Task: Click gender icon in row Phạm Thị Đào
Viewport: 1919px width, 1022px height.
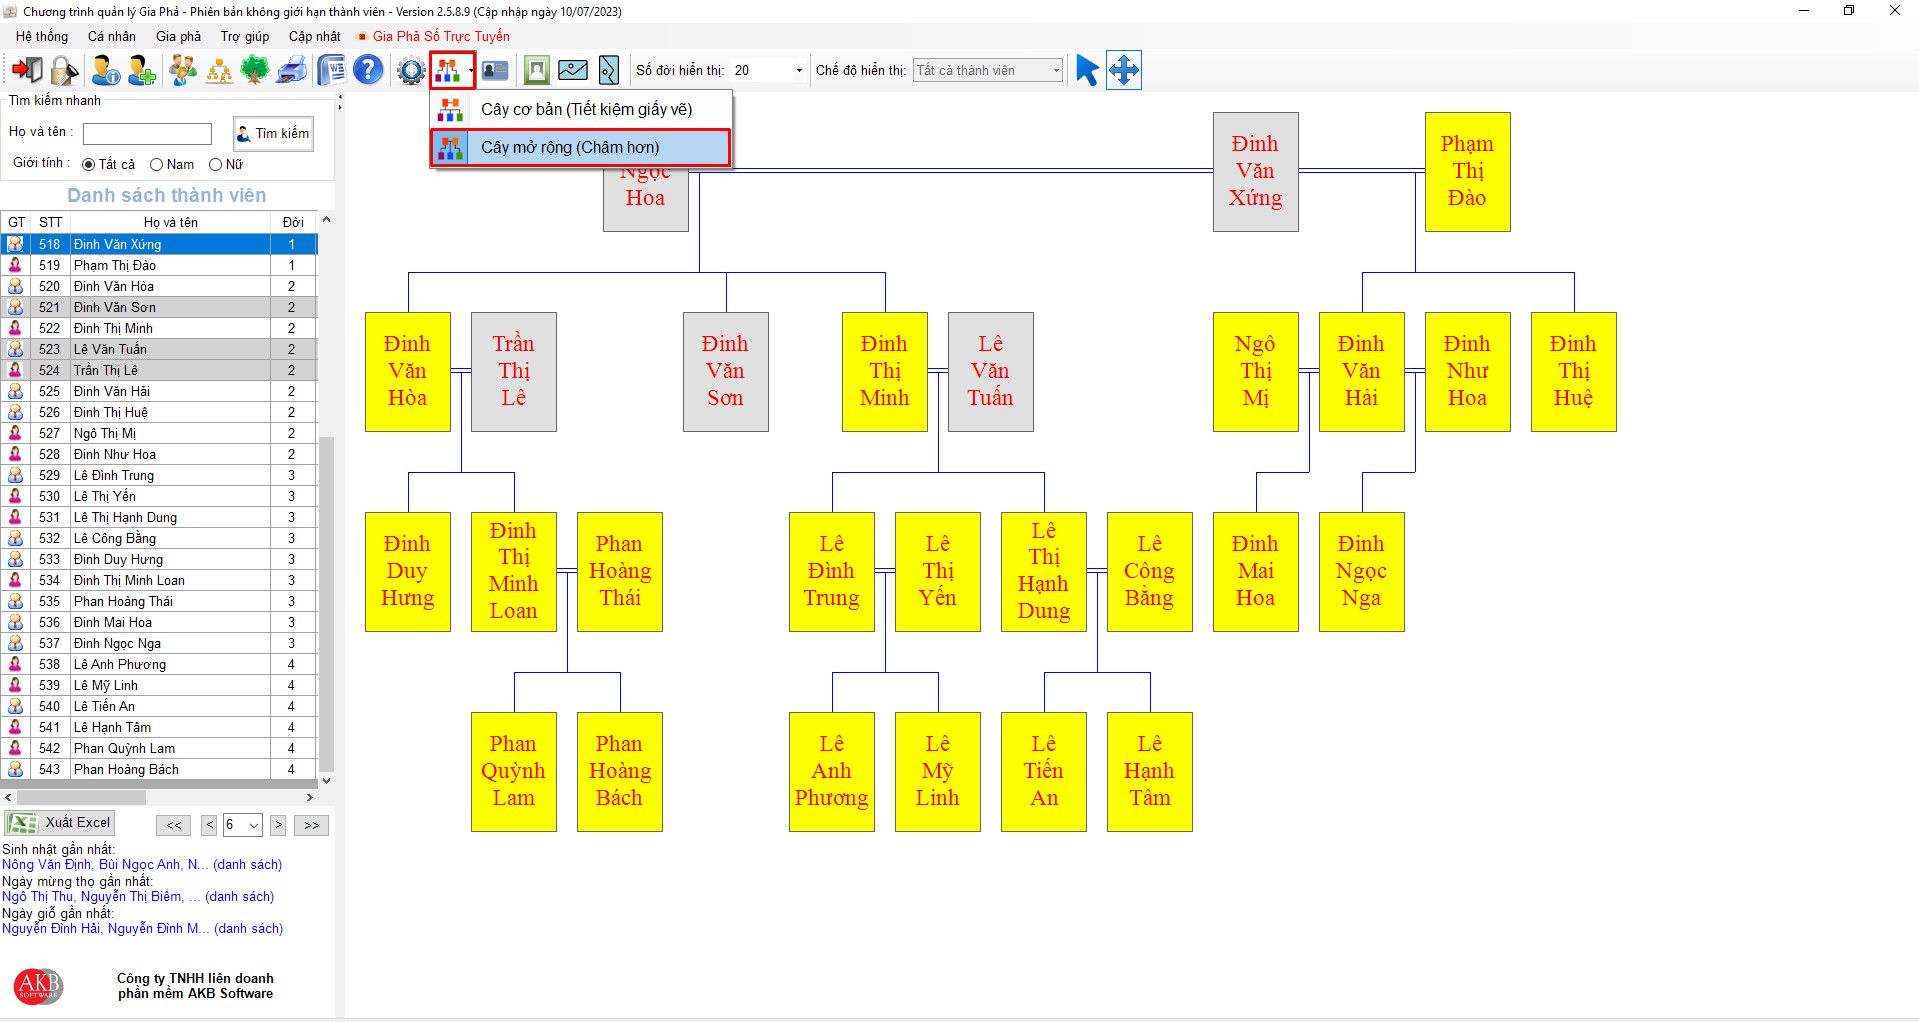Action: pyautogui.click(x=15, y=265)
